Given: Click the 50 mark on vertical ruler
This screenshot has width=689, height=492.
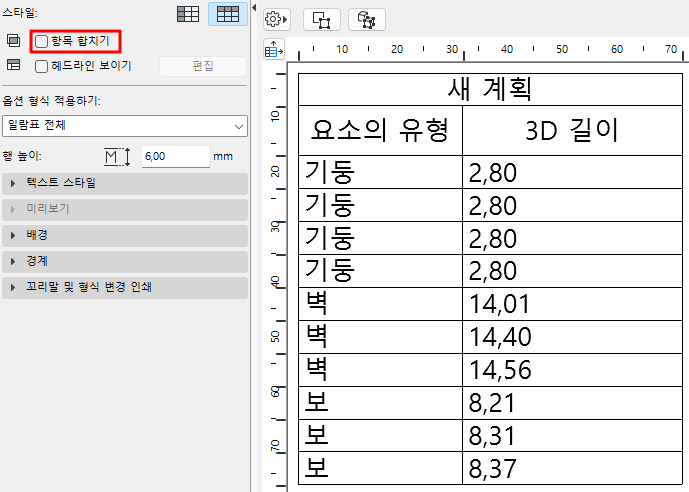Looking at the screenshot, I should tap(275, 336).
